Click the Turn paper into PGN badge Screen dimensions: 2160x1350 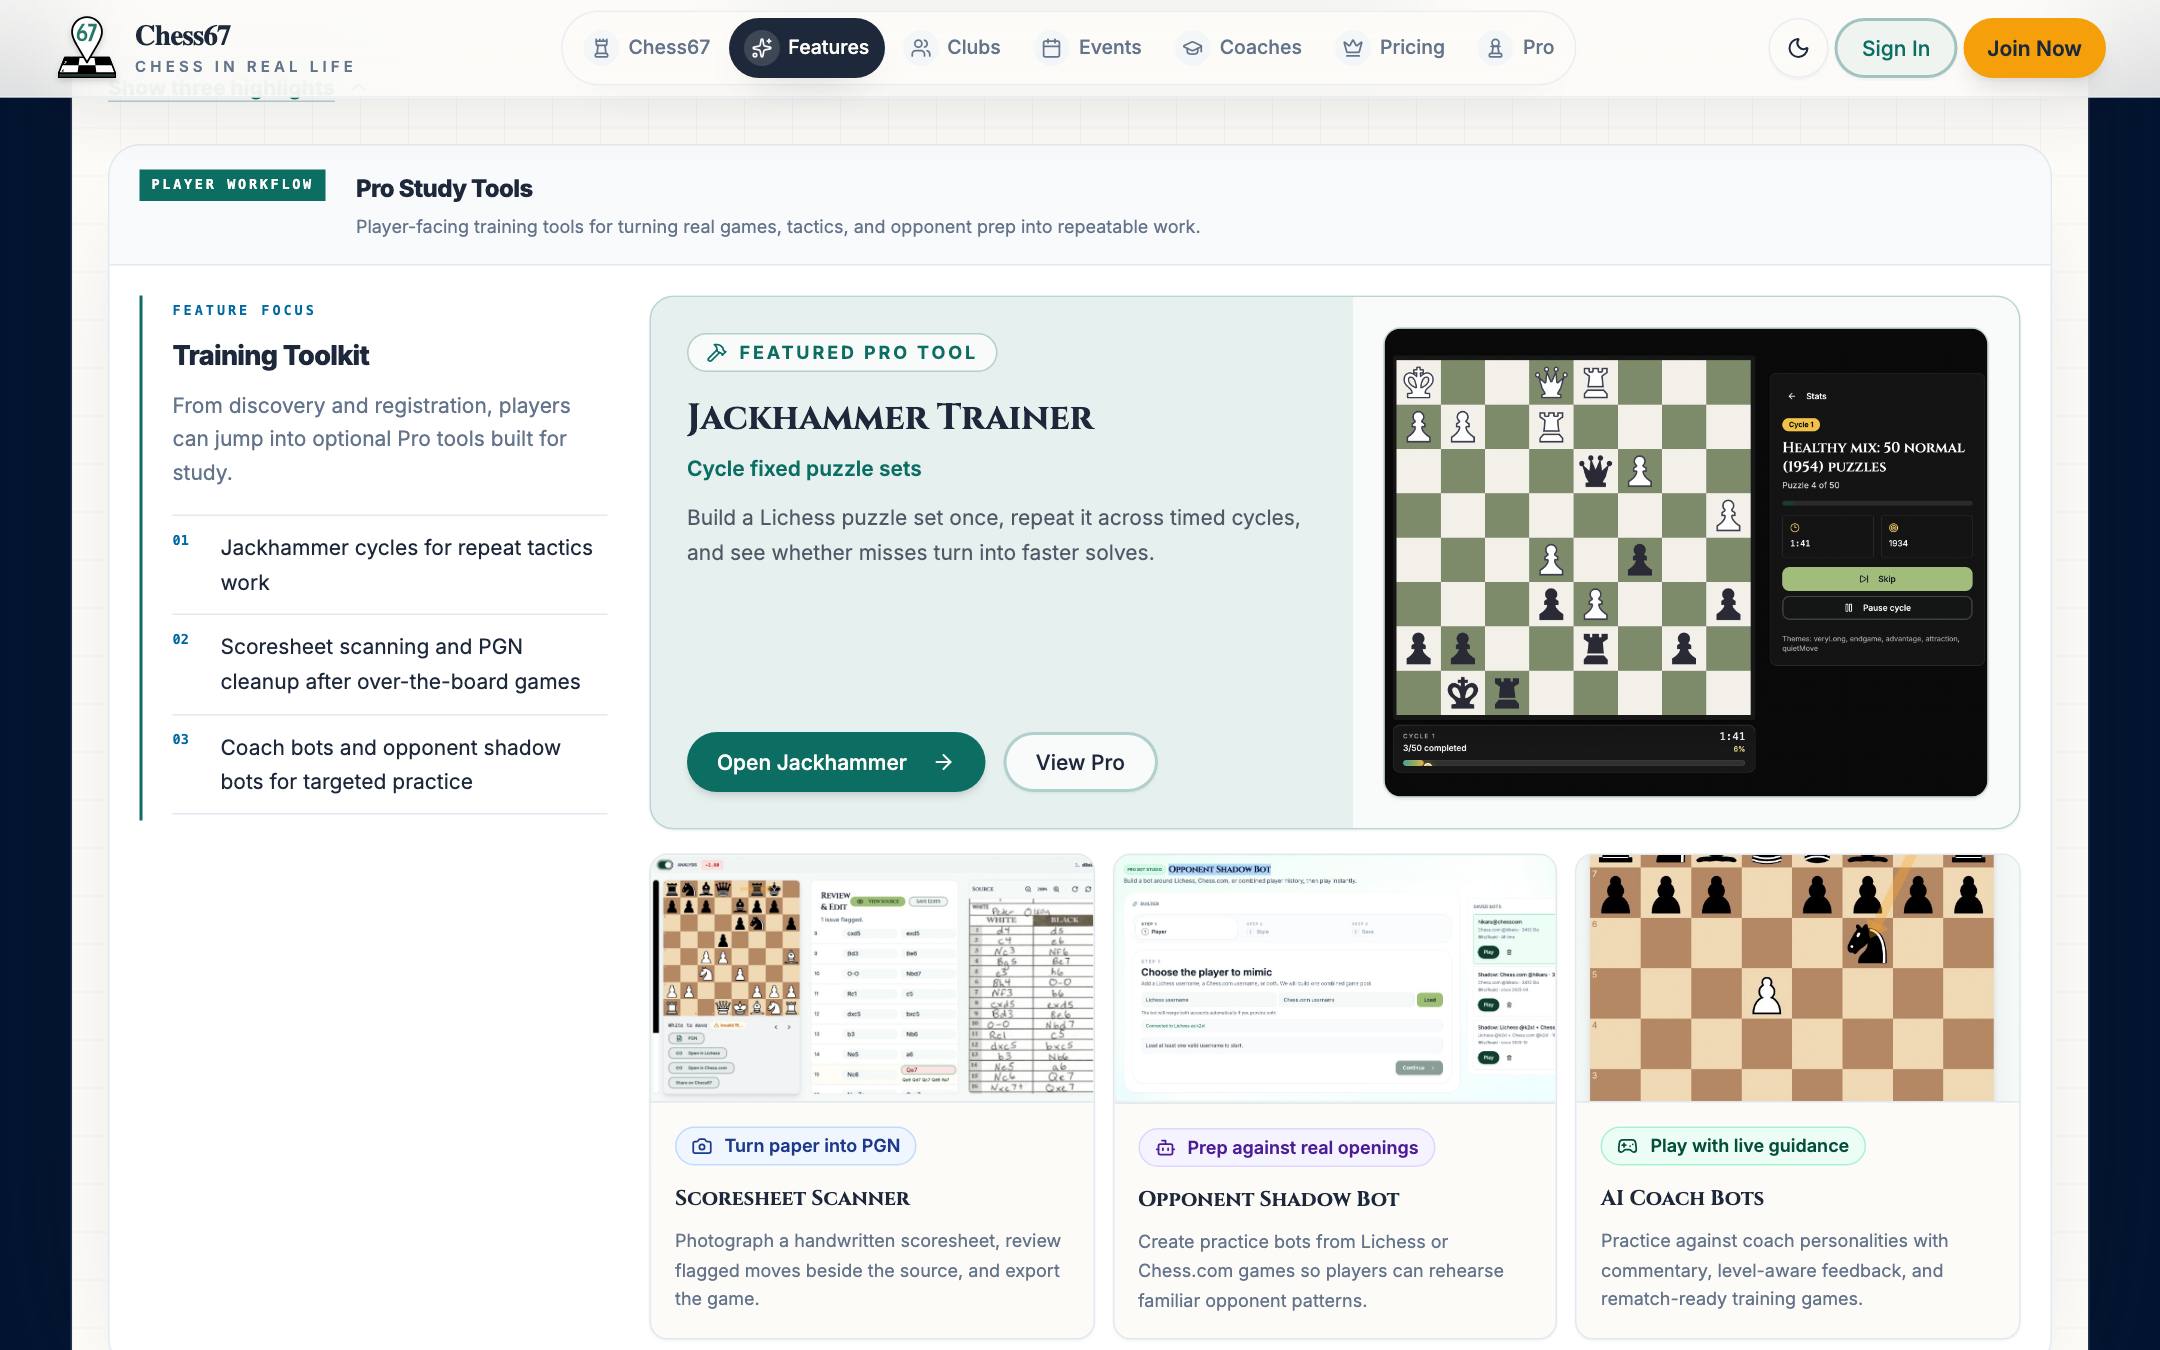[x=795, y=1146]
